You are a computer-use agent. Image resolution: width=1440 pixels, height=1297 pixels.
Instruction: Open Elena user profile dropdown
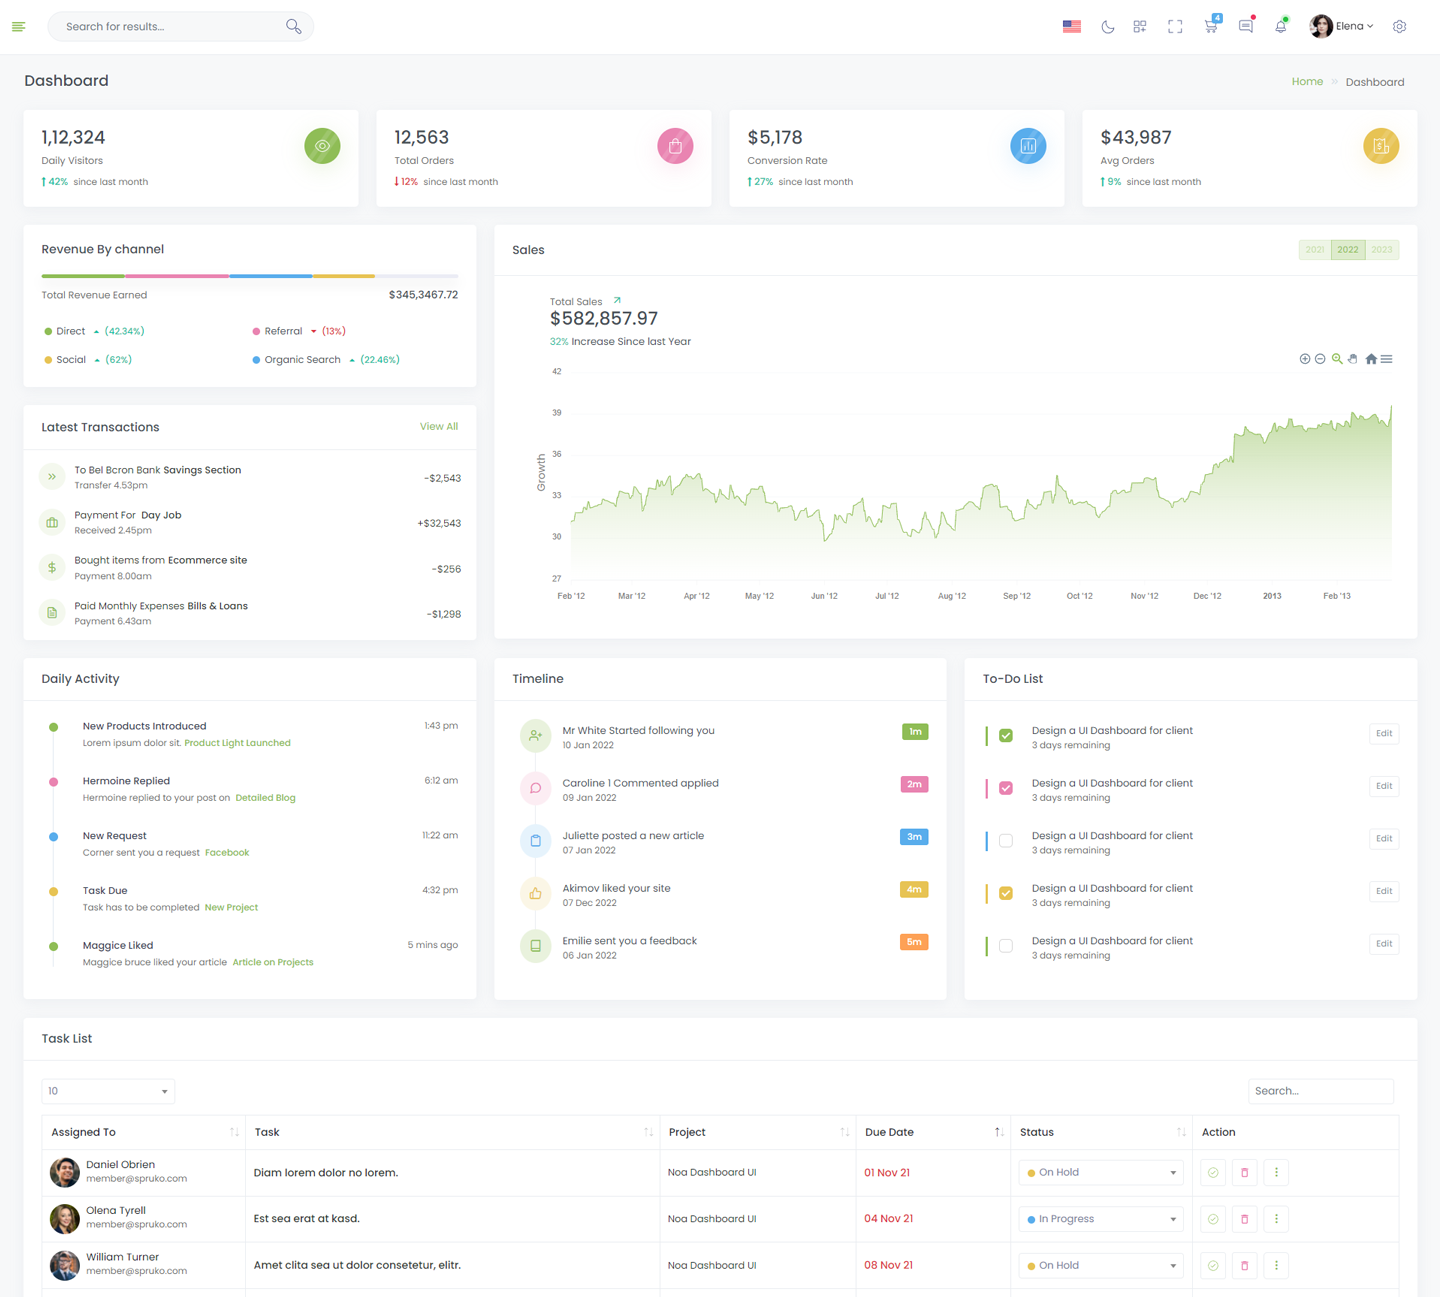(1342, 27)
